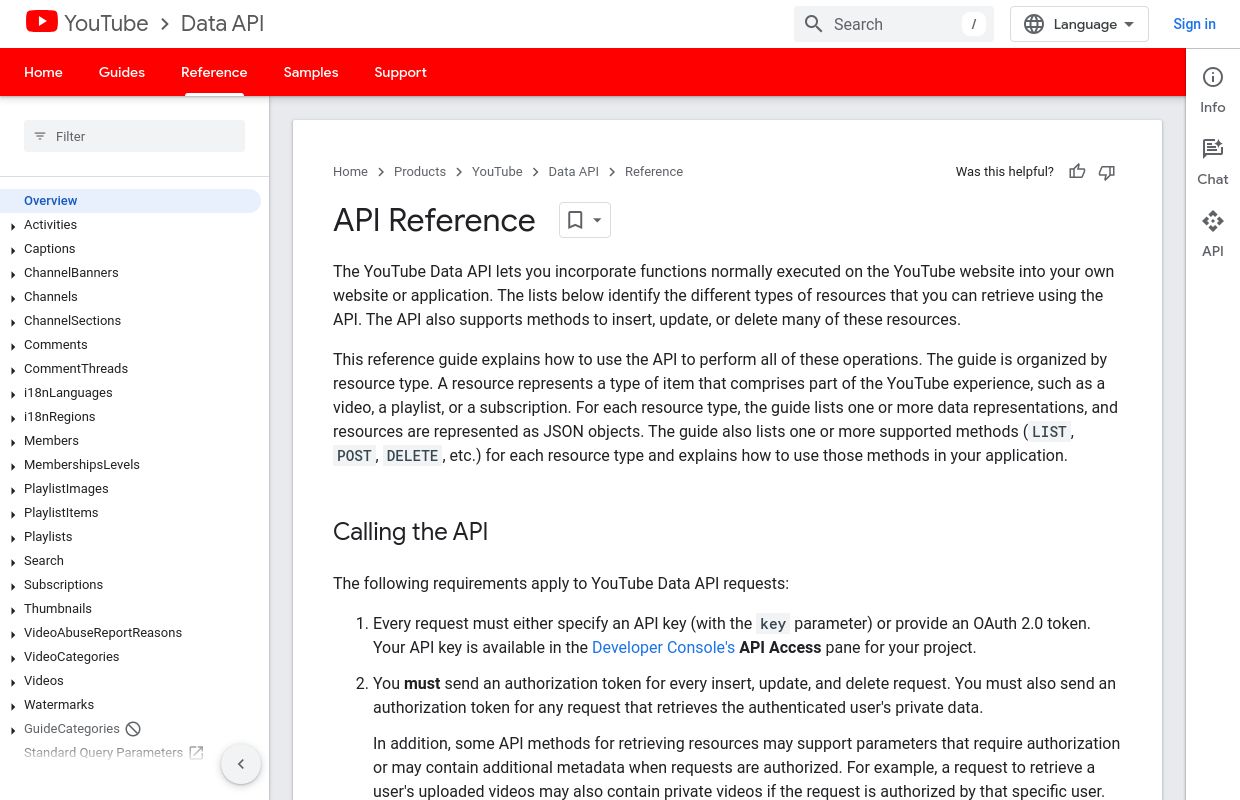Expand the GuideCategories section
This screenshot has height=800, width=1240.
pyautogui.click(x=13, y=730)
